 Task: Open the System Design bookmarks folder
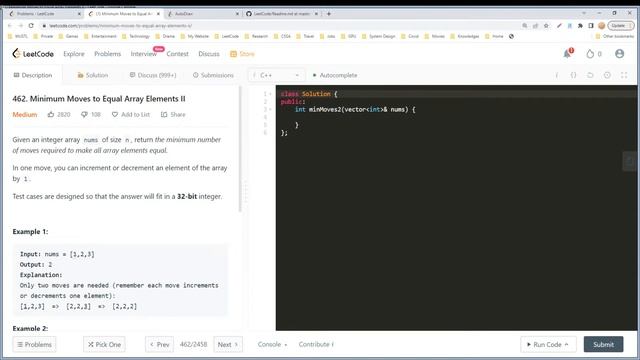[x=378, y=36]
